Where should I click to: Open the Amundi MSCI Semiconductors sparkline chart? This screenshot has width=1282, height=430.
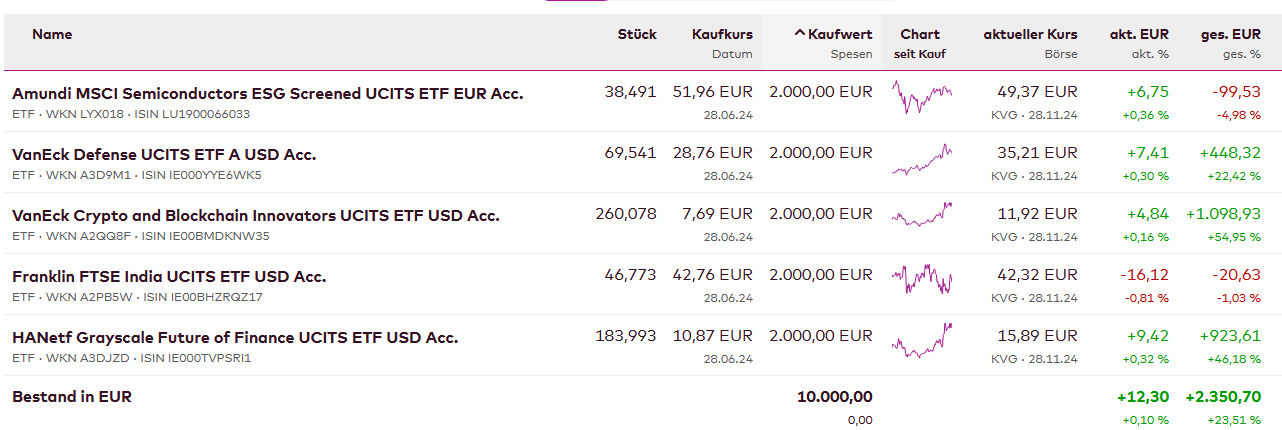[x=921, y=98]
